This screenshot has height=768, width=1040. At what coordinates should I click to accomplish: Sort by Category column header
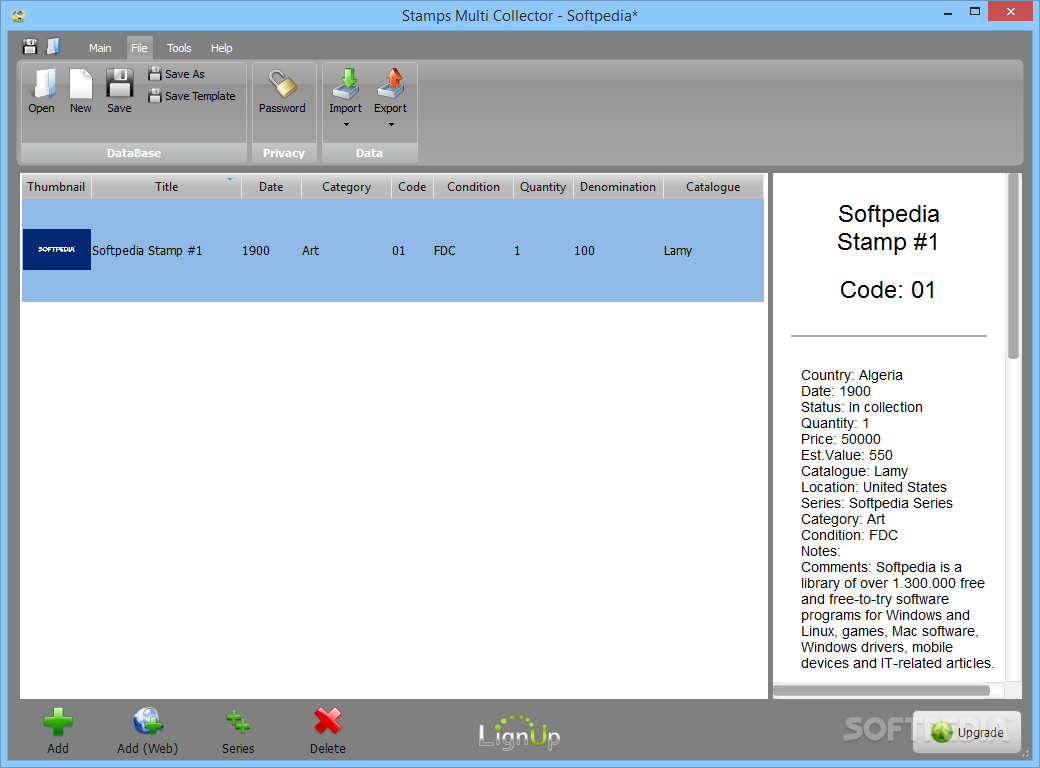tap(346, 187)
